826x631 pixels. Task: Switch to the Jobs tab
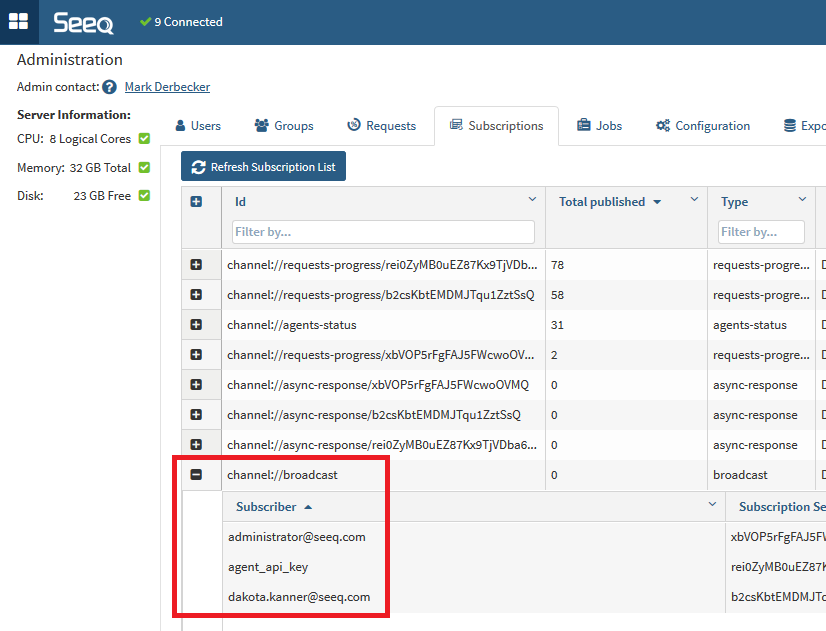click(x=599, y=125)
